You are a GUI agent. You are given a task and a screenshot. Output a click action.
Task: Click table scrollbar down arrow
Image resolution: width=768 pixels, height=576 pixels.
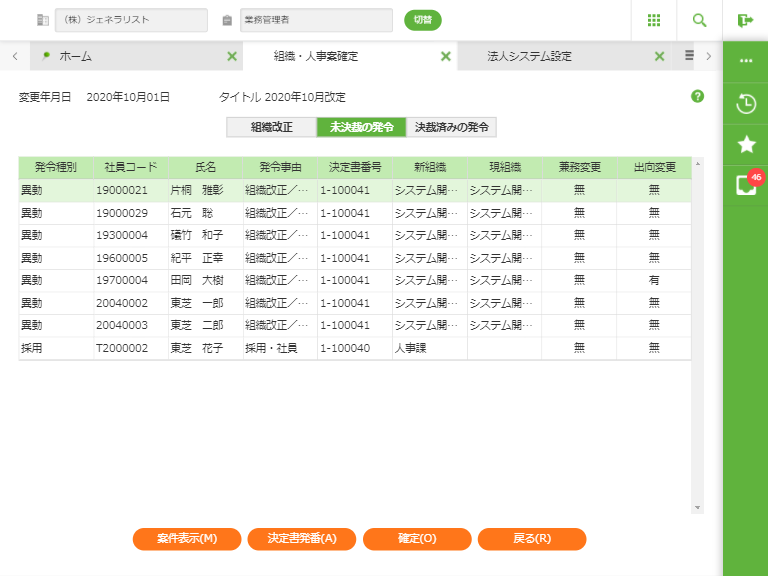coord(697,508)
